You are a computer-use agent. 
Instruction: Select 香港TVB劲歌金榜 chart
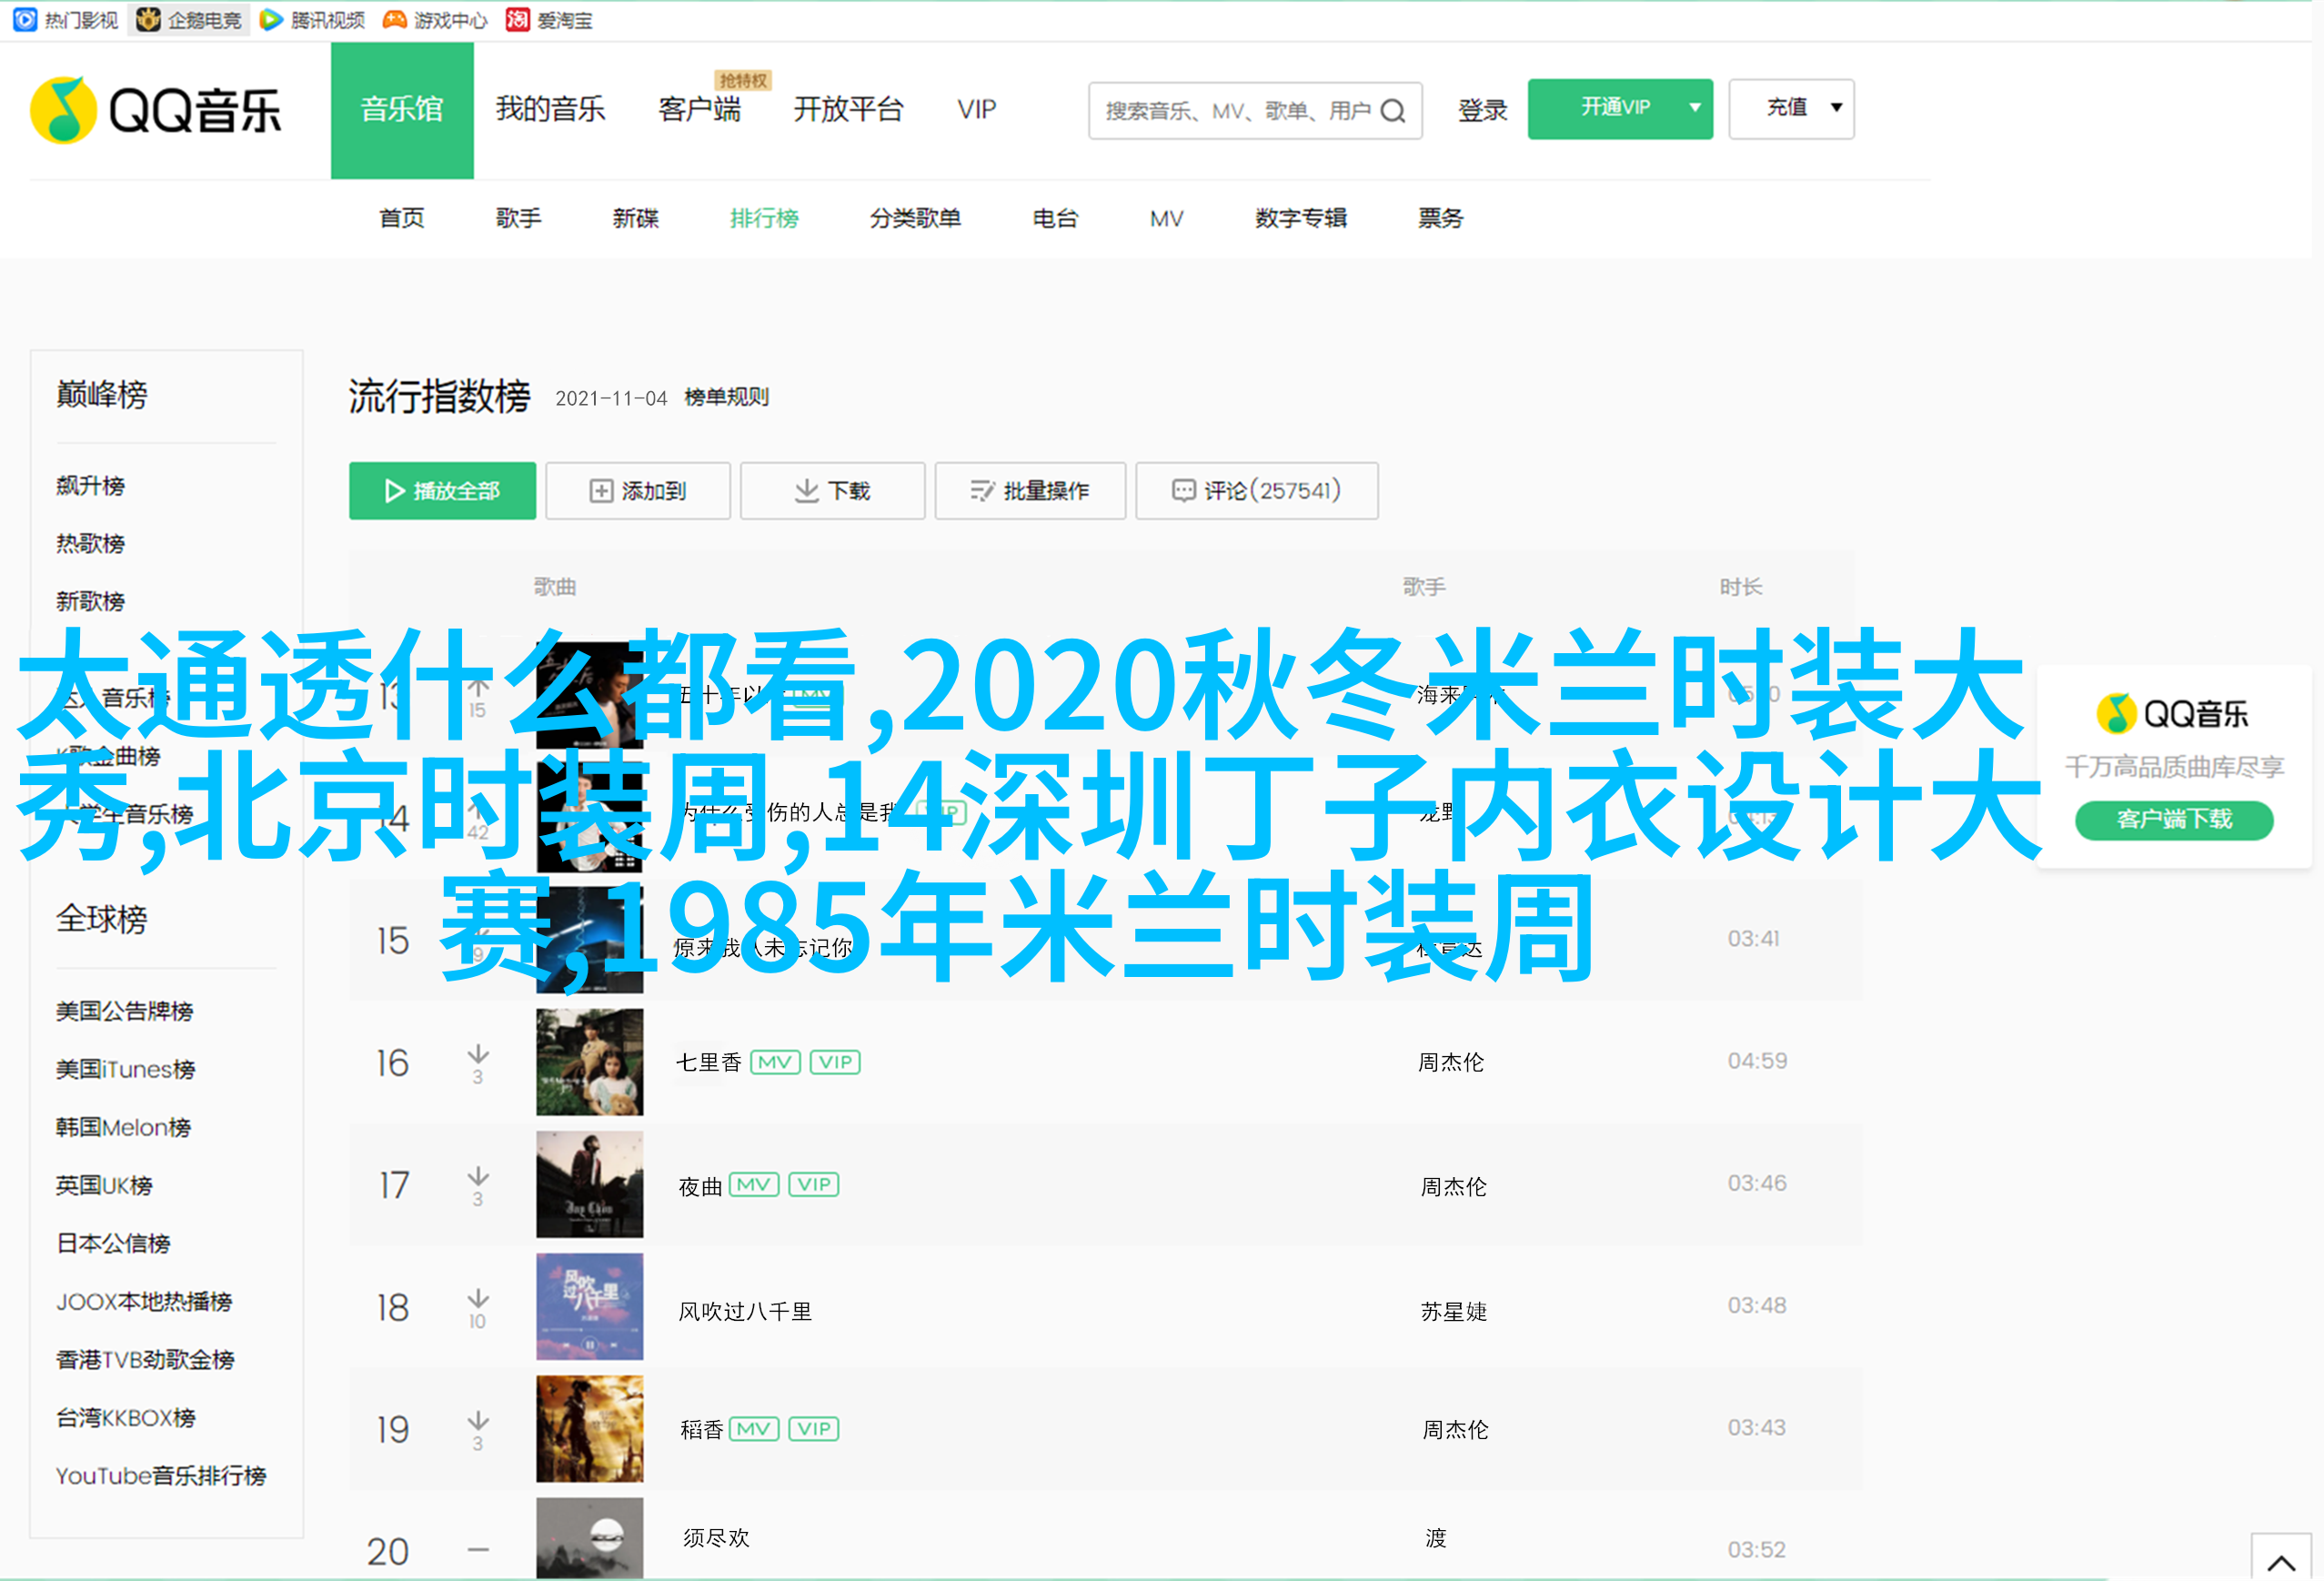coord(145,1360)
